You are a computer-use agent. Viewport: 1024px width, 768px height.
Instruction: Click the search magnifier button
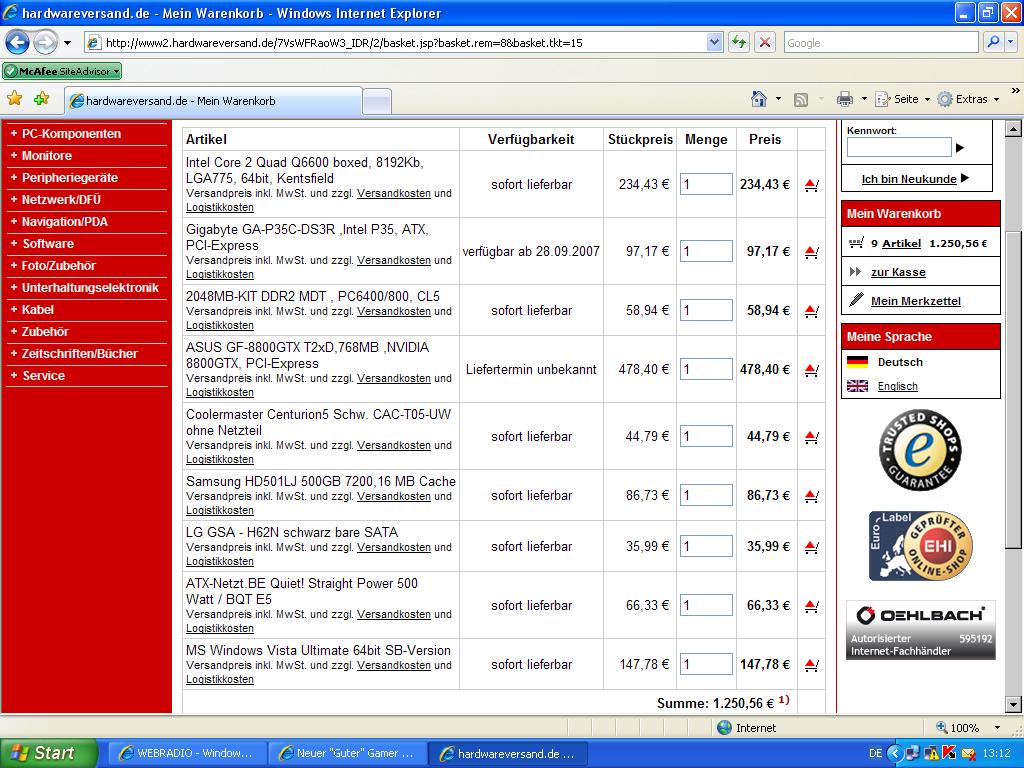[993, 42]
